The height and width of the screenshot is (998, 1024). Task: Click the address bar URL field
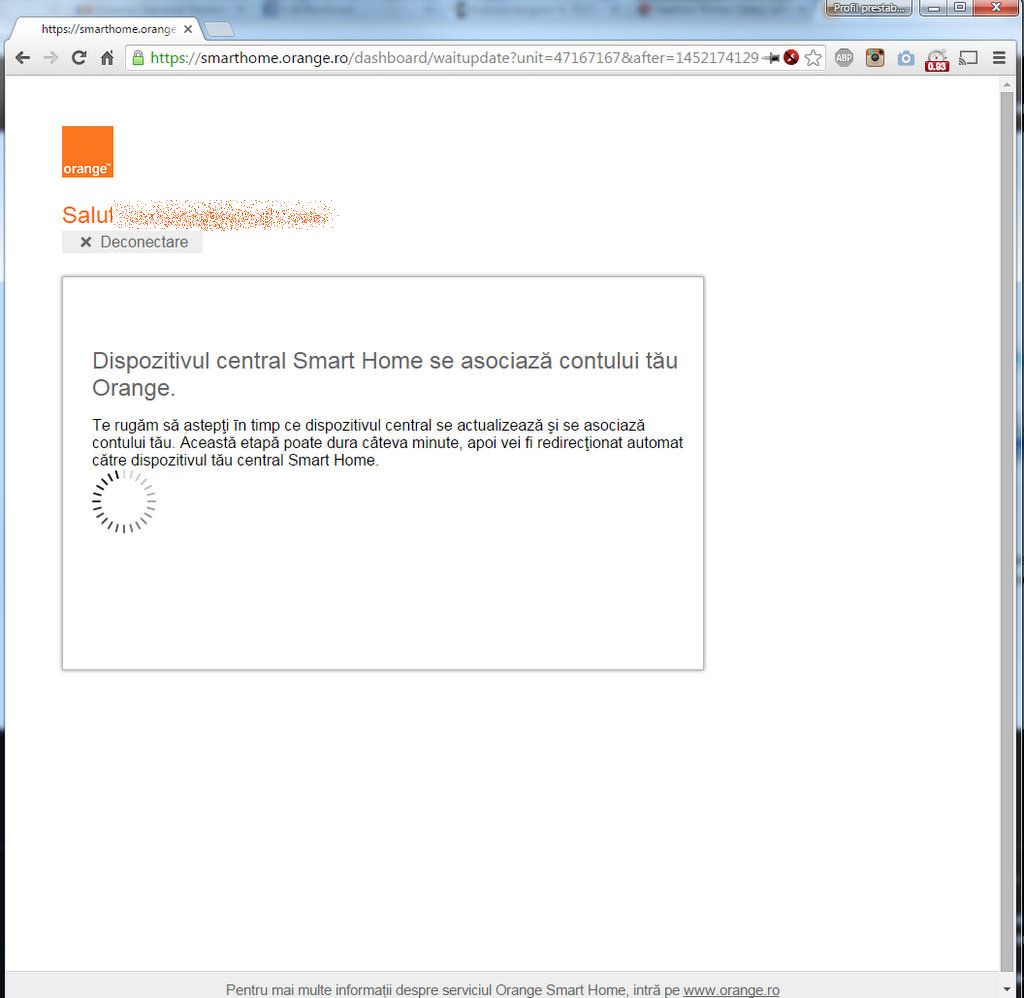pos(450,58)
